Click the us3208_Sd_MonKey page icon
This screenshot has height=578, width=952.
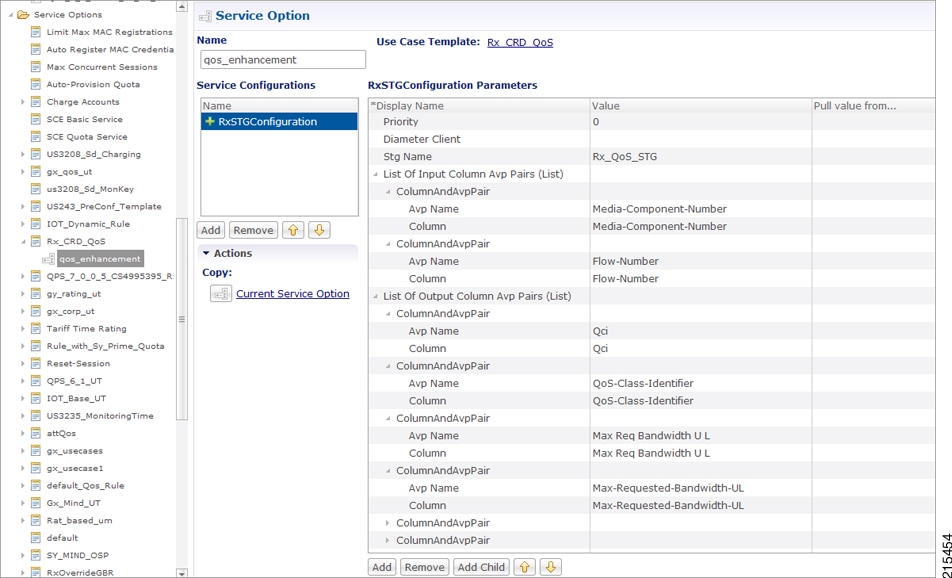coord(36,189)
